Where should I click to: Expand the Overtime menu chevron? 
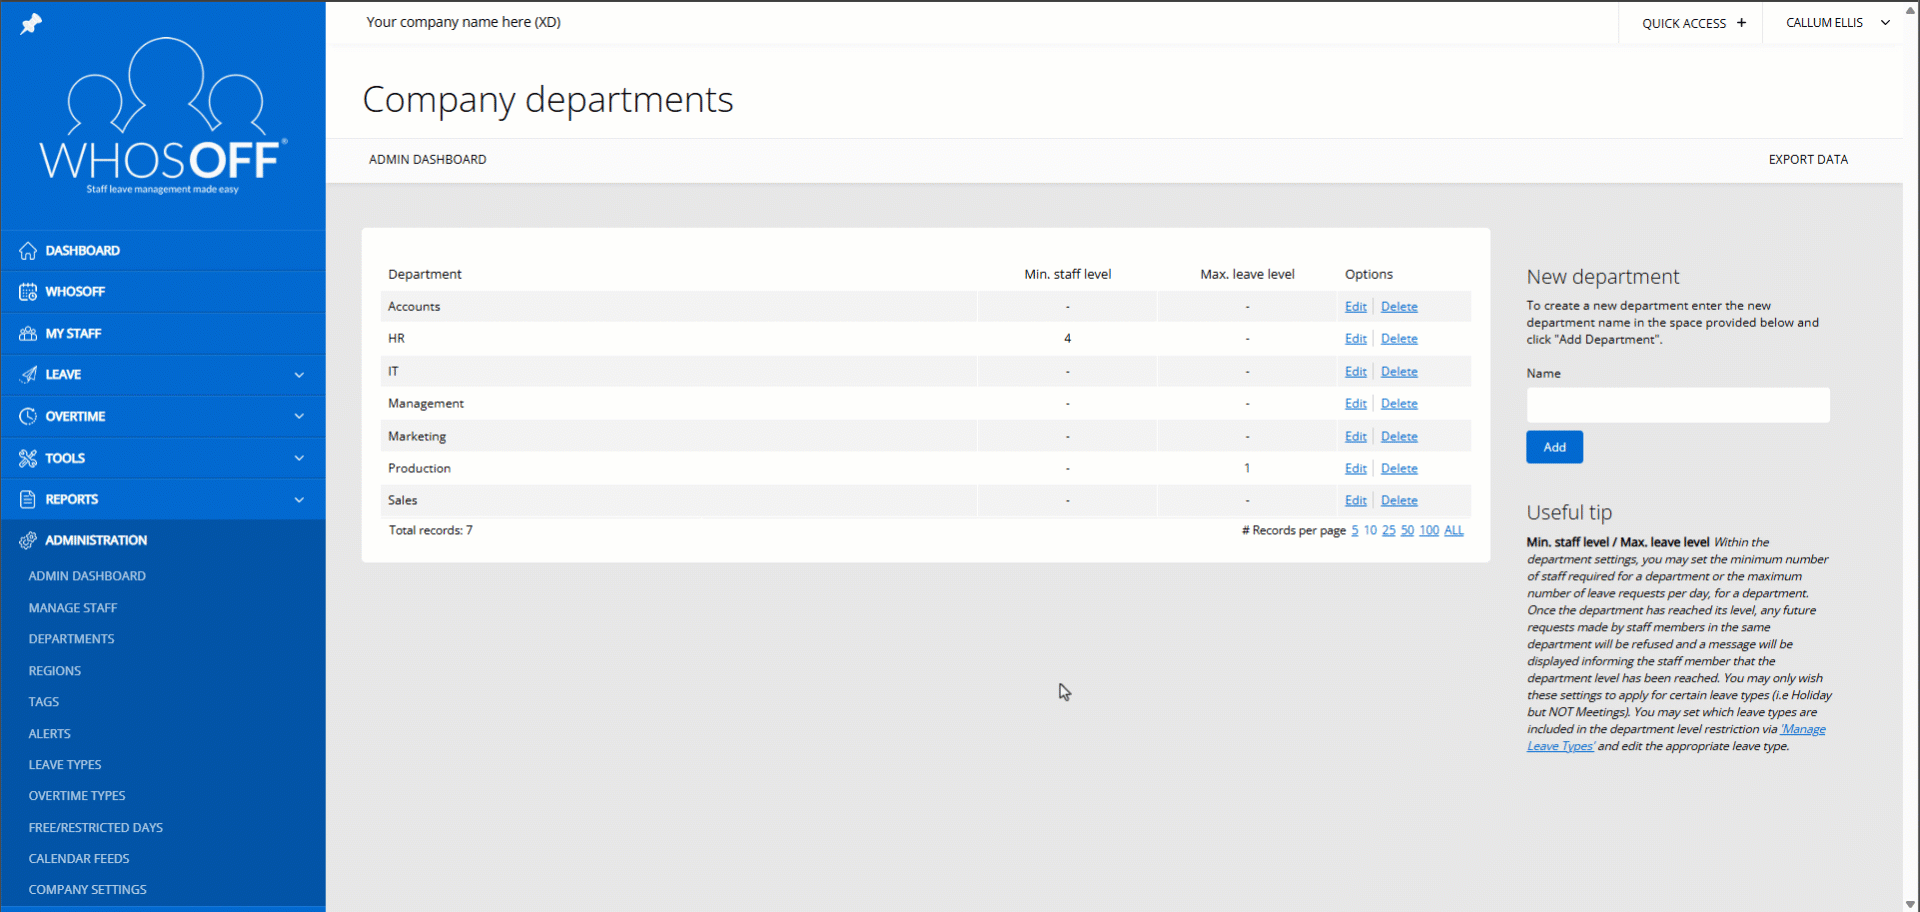pyautogui.click(x=299, y=416)
